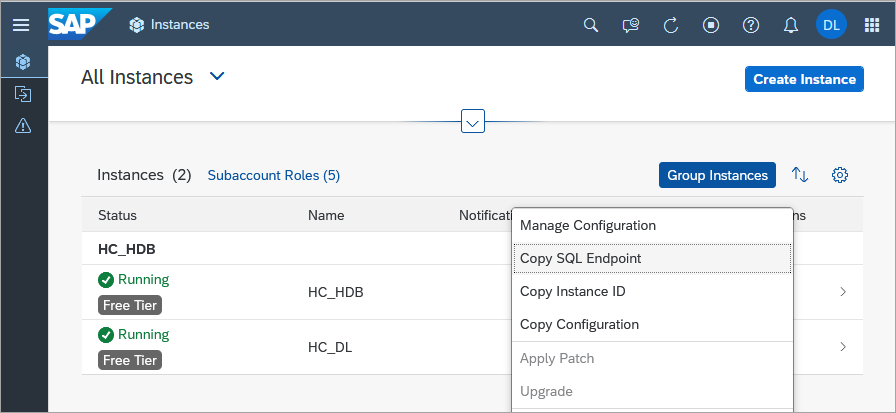The width and height of the screenshot is (896, 413).
Task: Open the notifications bell icon
Action: [791, 25]
